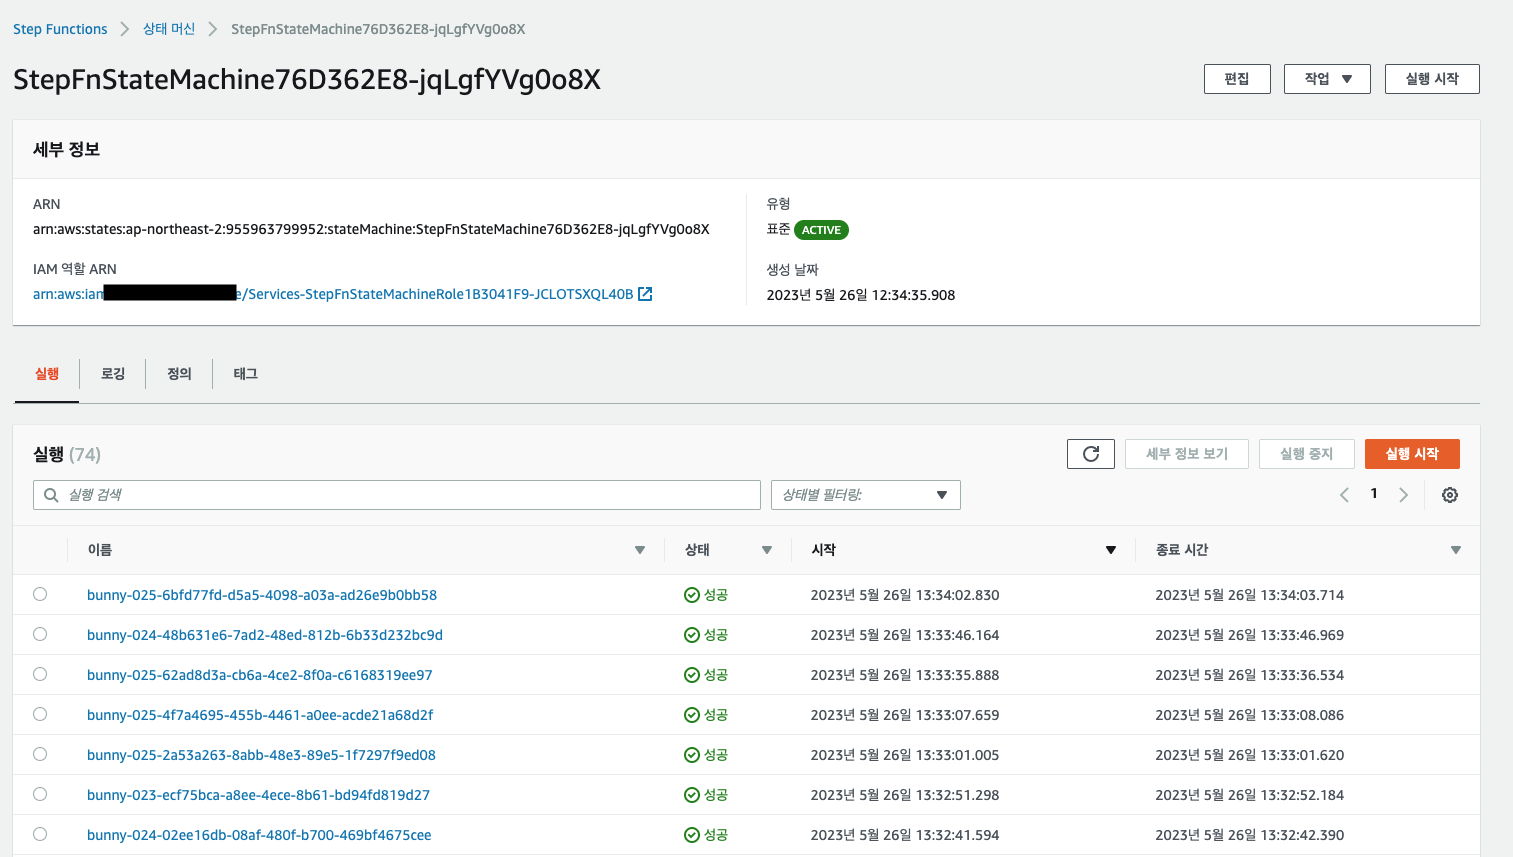
Task: Click start time 13:33:46.164 cell
Action: 905,635
